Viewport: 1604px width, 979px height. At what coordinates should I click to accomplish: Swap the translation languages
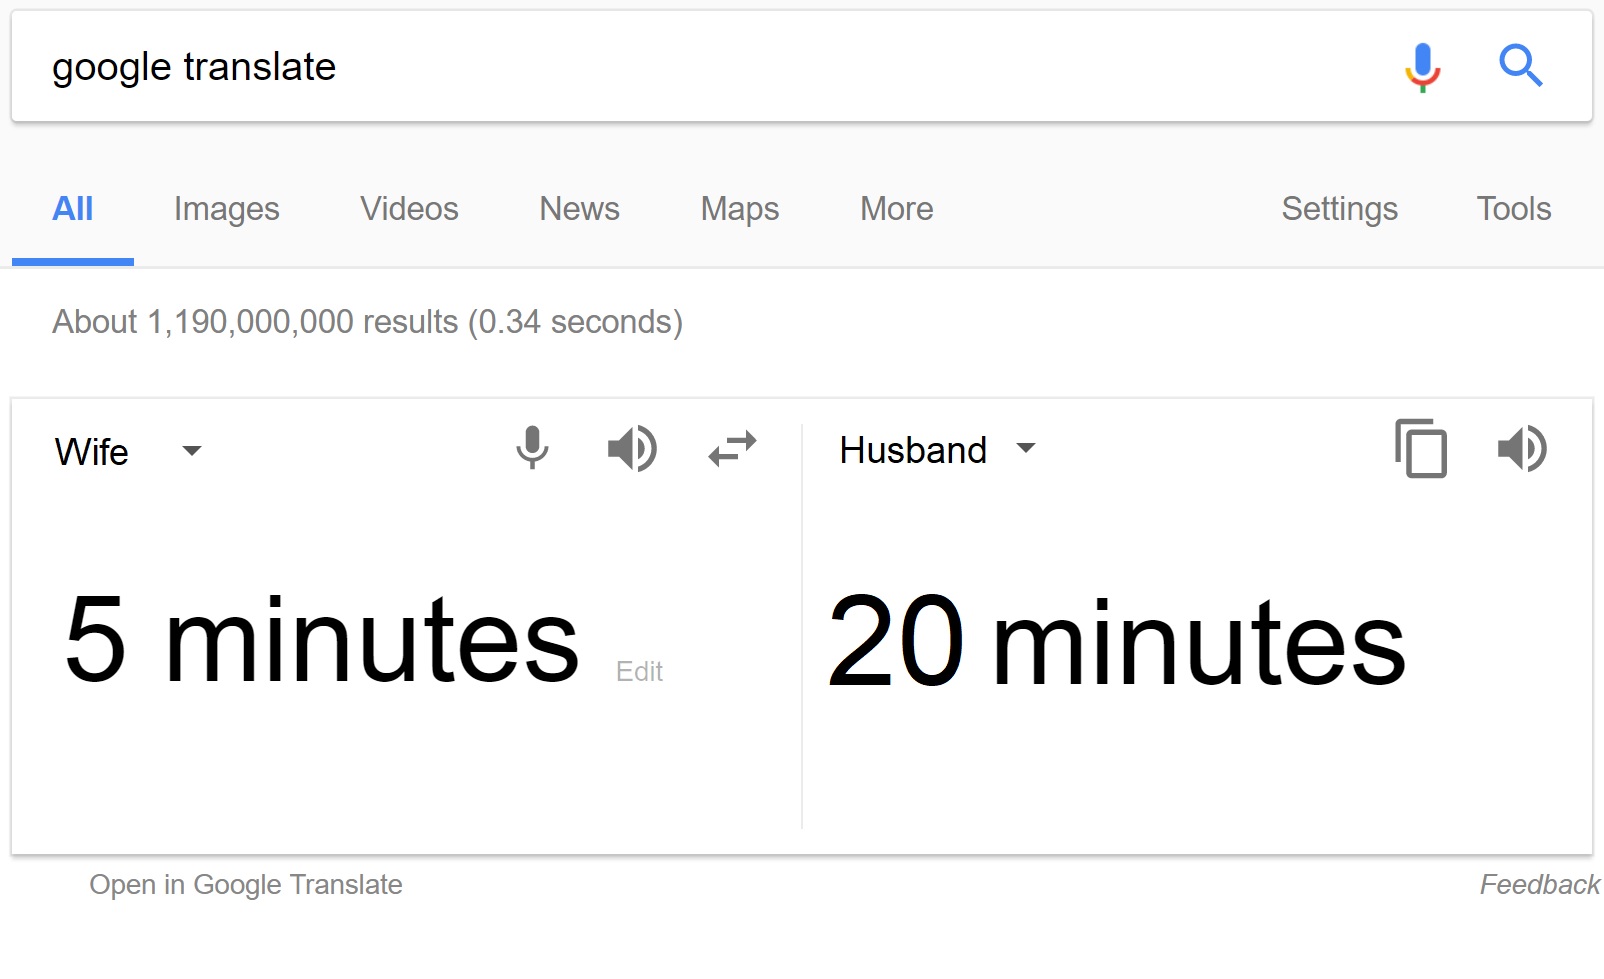point(731,449)
